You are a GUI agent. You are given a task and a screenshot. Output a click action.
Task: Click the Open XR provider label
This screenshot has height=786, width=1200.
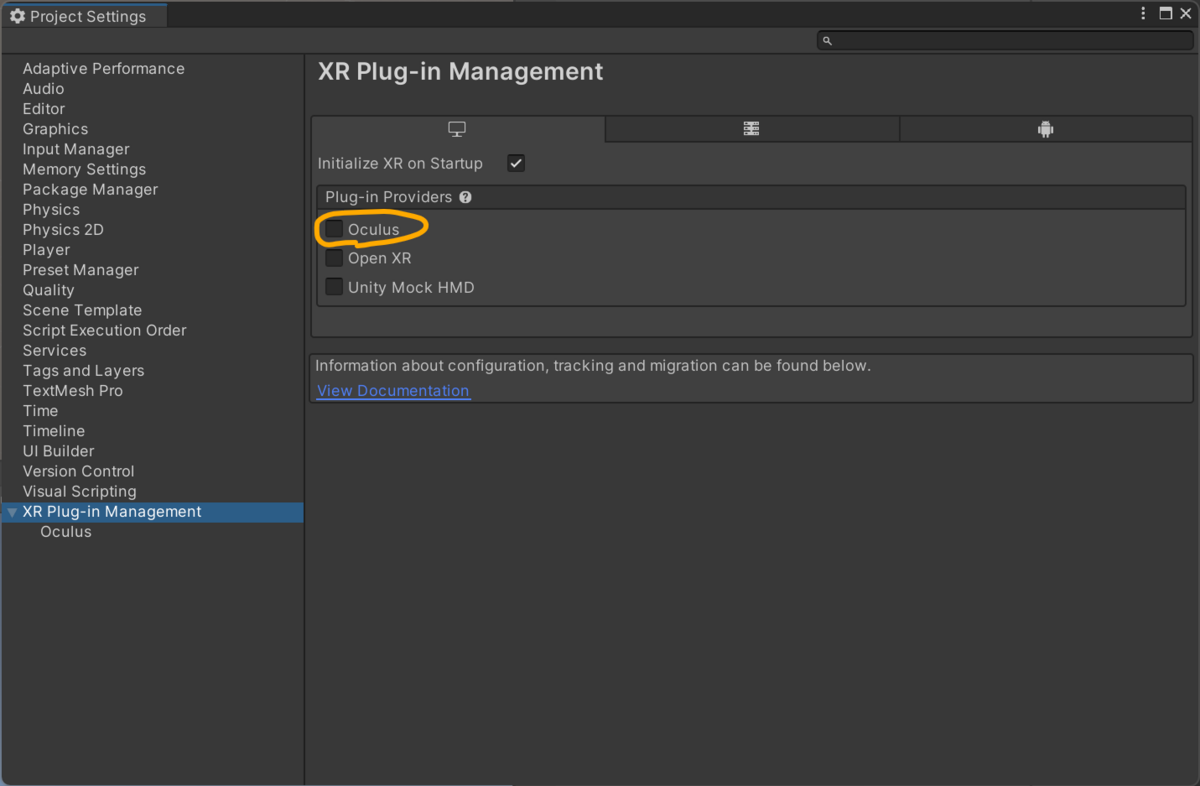coord(380,258)
